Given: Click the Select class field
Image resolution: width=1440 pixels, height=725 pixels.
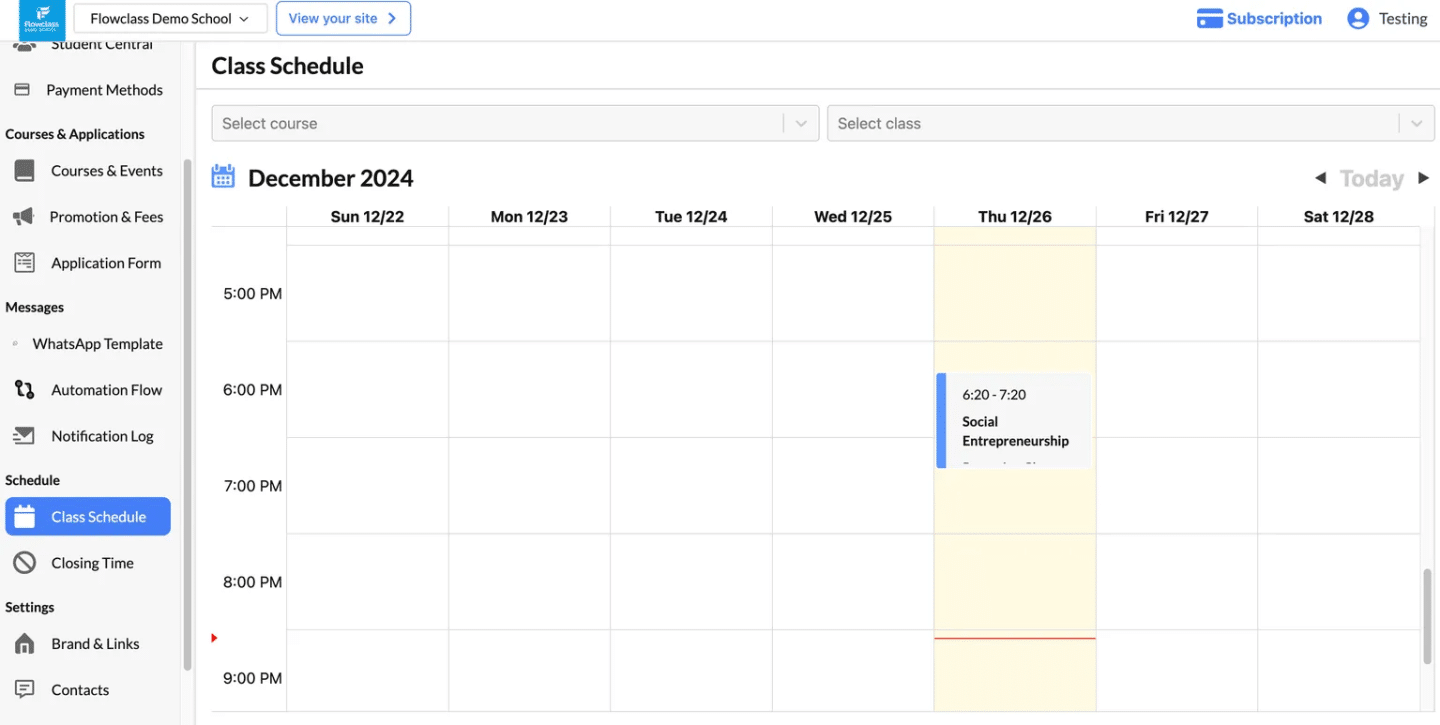Looking at the screenshot, I should click(1131, 124).
